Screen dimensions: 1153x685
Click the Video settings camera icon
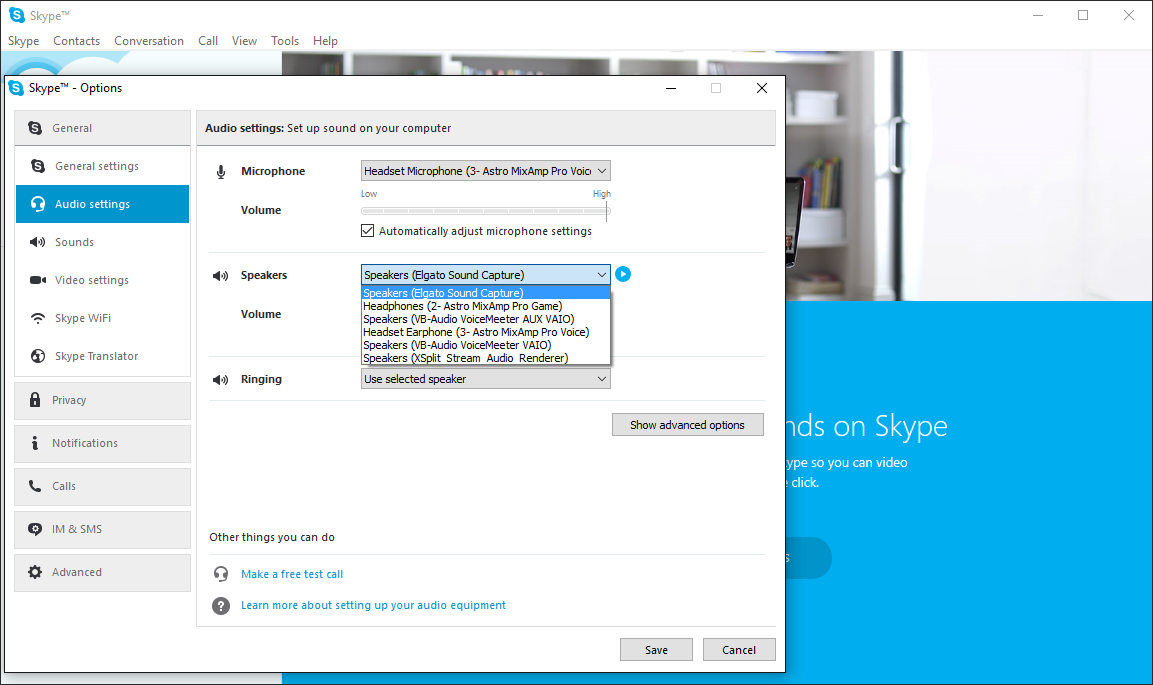pos(38,280)
